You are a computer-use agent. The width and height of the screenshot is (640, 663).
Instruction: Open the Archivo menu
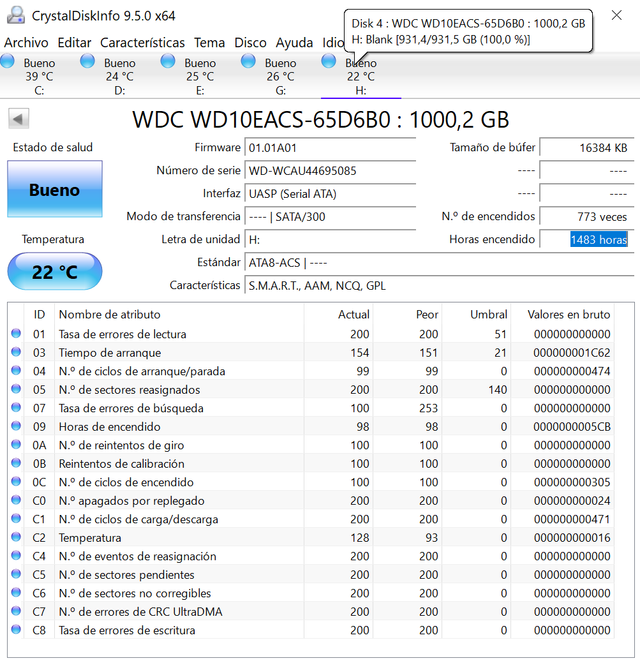pos(26,43)
